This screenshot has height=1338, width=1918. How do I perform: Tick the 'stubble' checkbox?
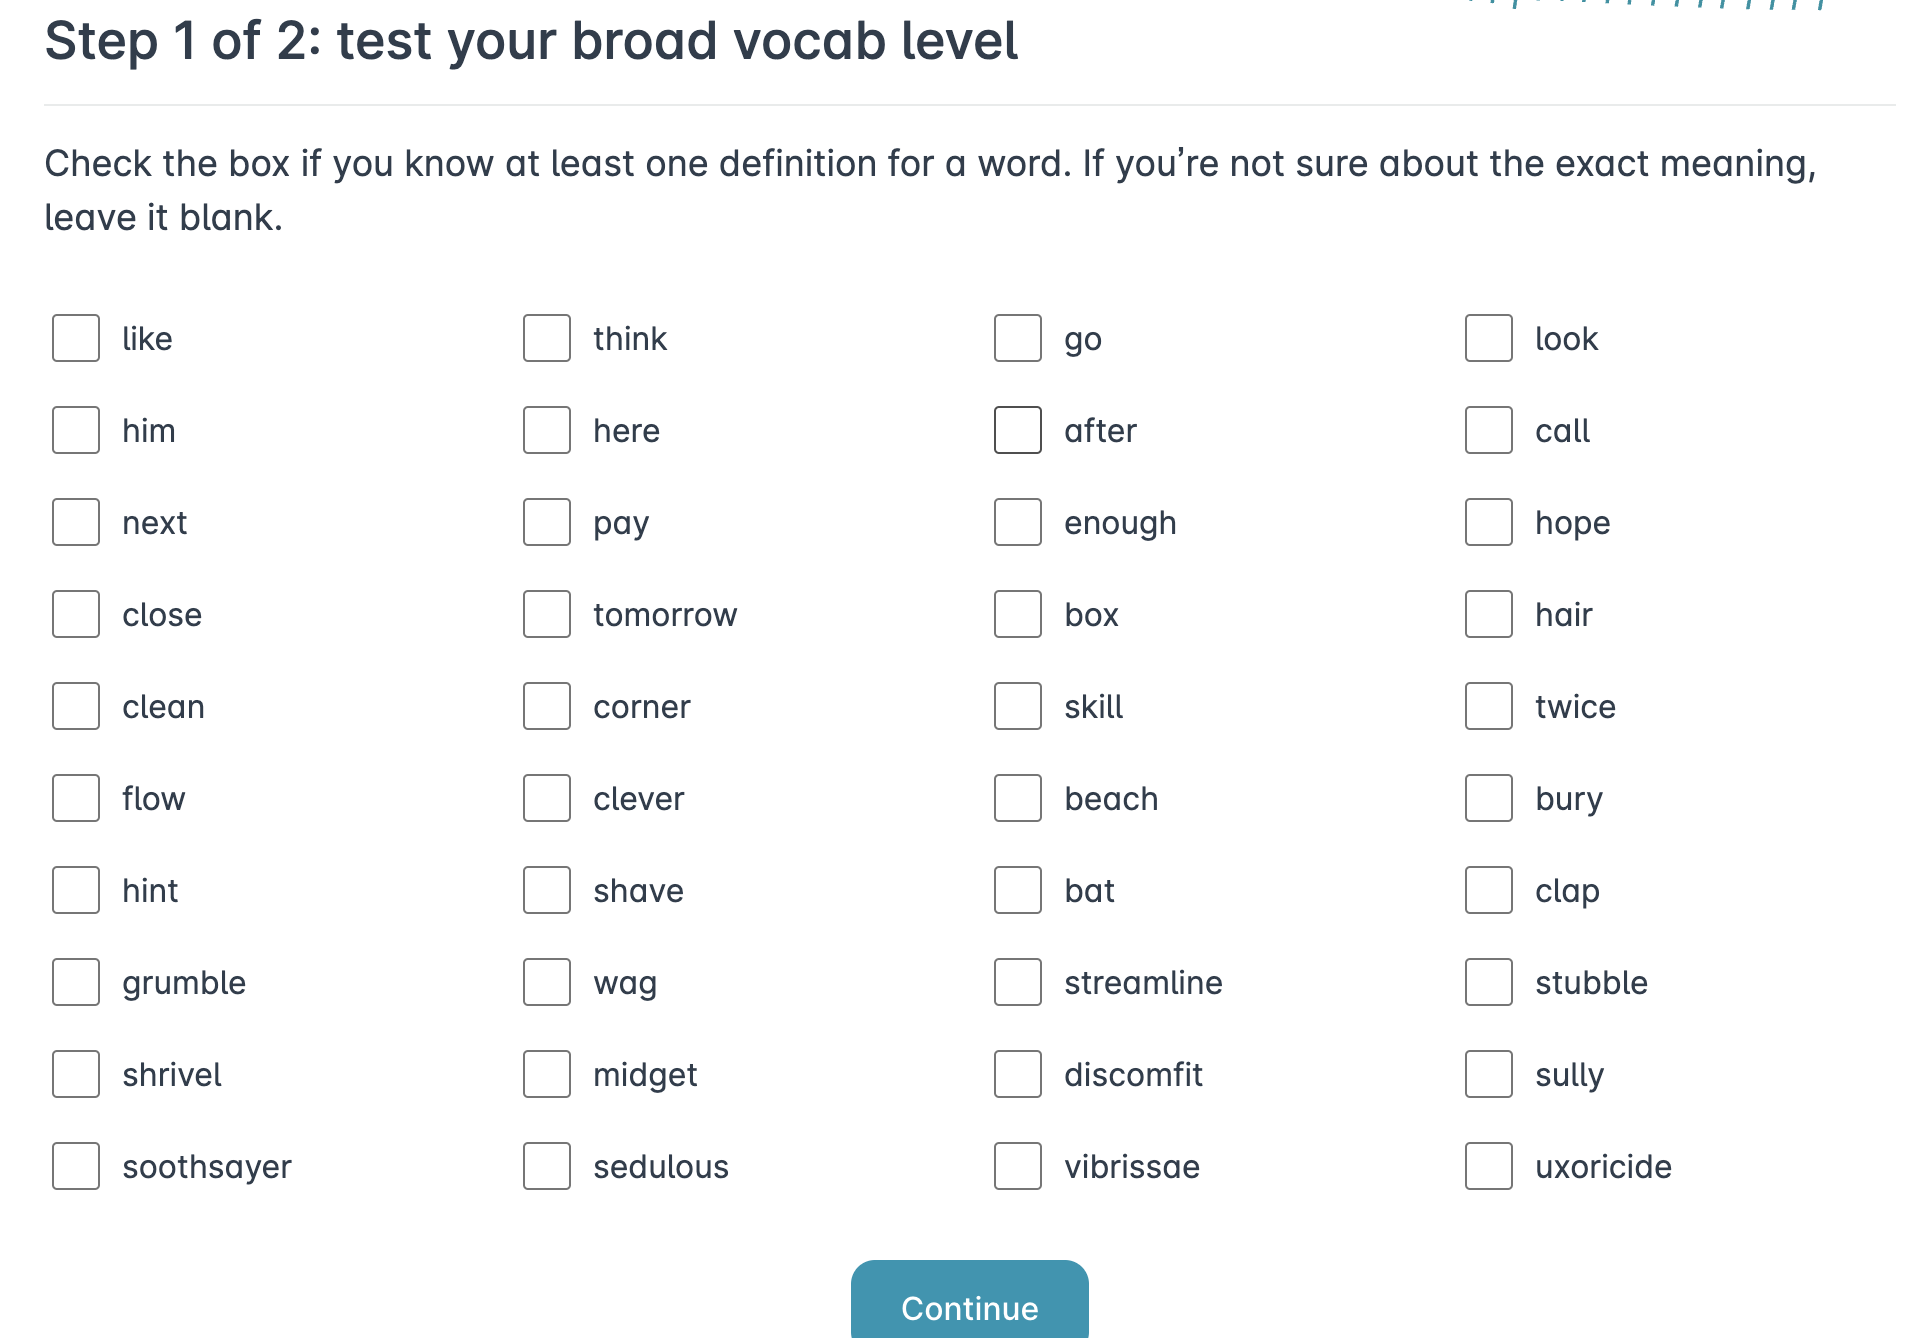1489,982
